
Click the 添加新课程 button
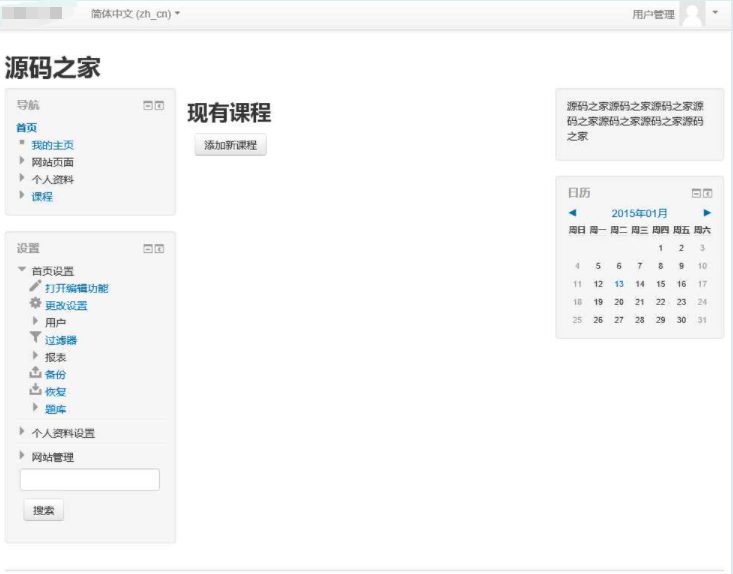click(230, 145)
